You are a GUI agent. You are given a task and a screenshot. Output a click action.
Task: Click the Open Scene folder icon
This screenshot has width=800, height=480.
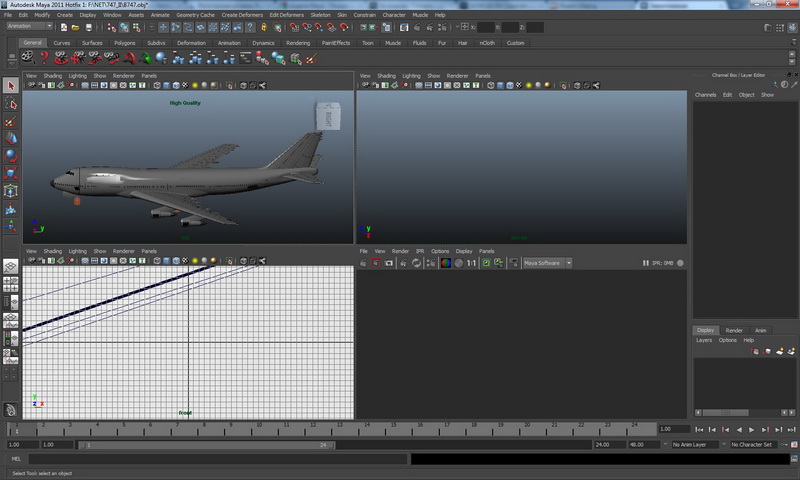pyautogui.click(x=74, y=27)
